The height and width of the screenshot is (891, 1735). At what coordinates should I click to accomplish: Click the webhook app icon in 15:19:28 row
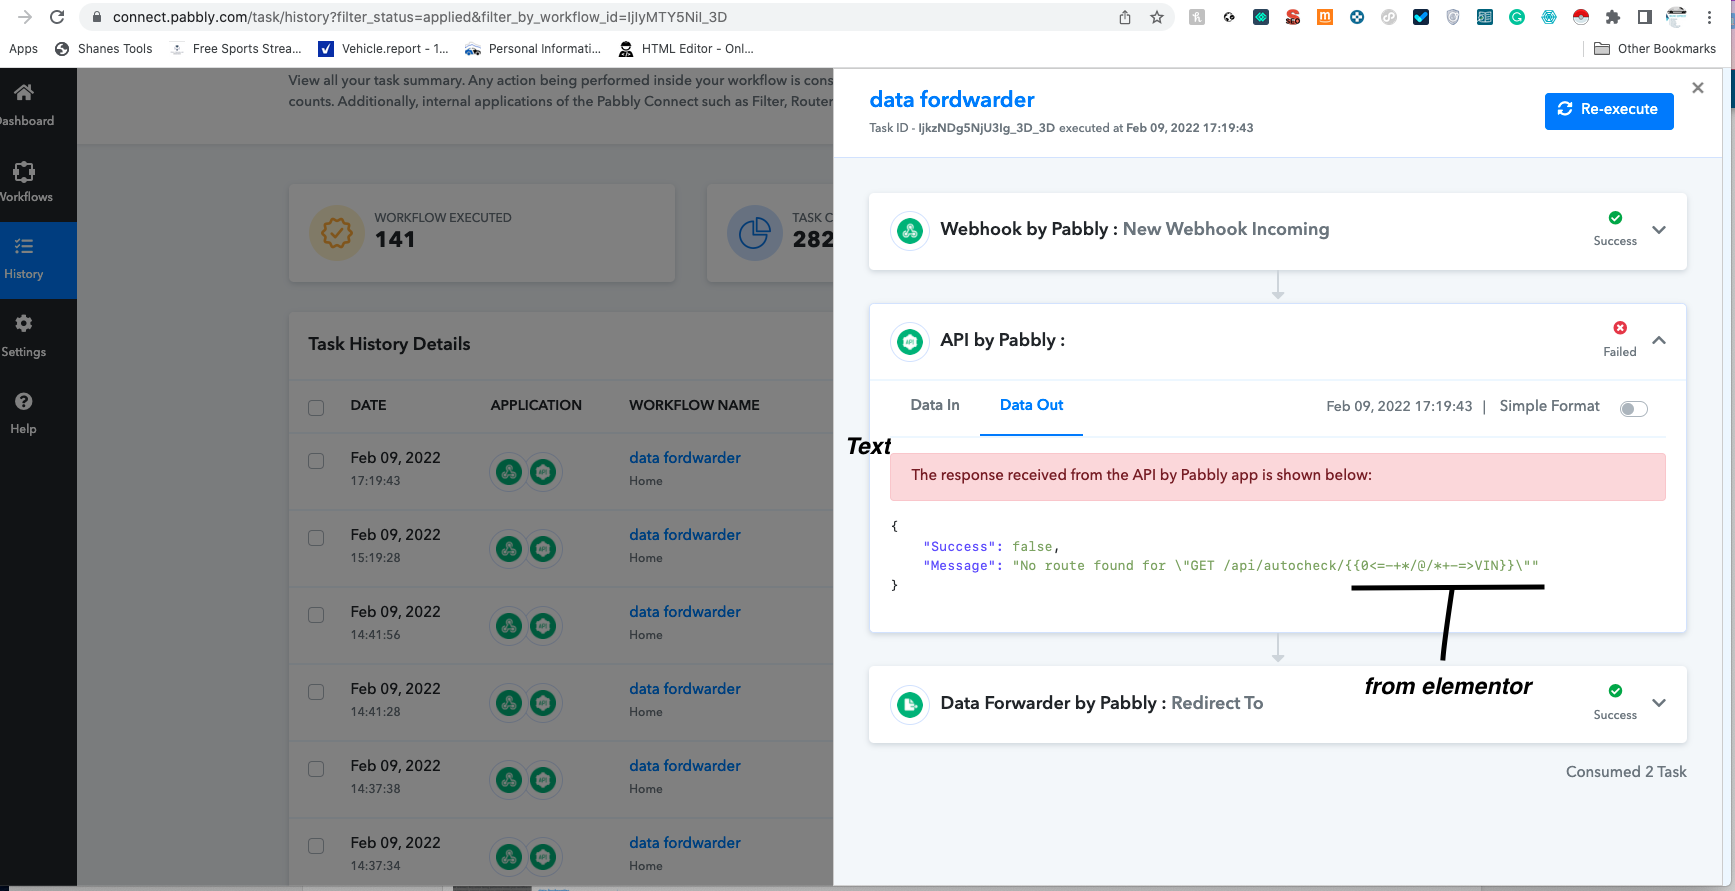click(509, 548)
